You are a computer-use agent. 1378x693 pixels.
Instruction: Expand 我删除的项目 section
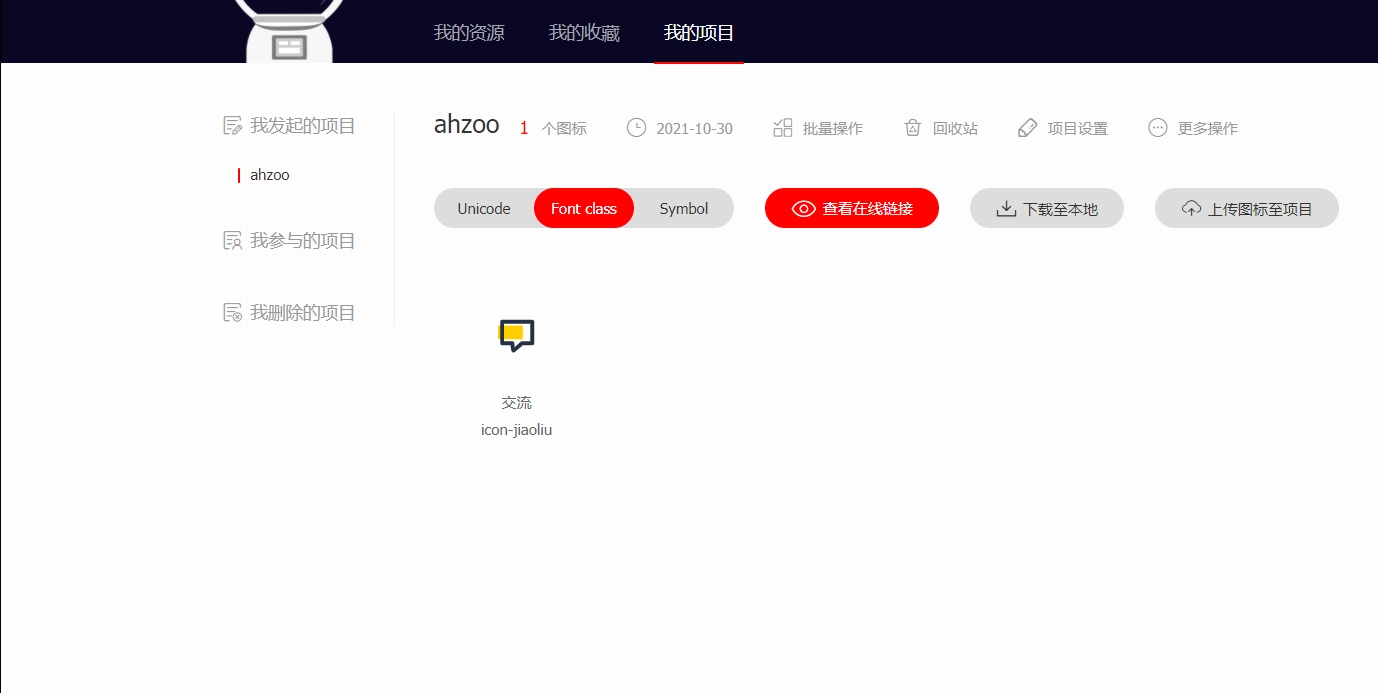pyautogui.click(x=303, y=313)
